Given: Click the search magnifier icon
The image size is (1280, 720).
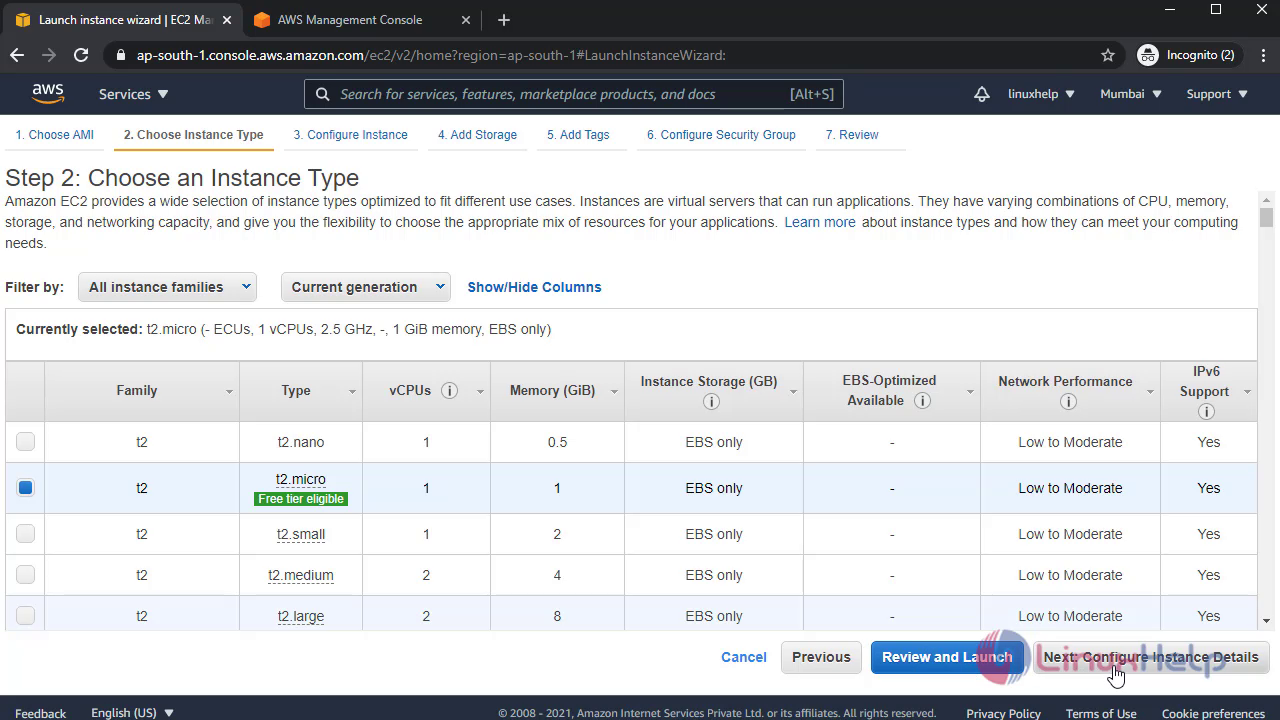Looking at the screenshot, I should click(x=322, y=94).
